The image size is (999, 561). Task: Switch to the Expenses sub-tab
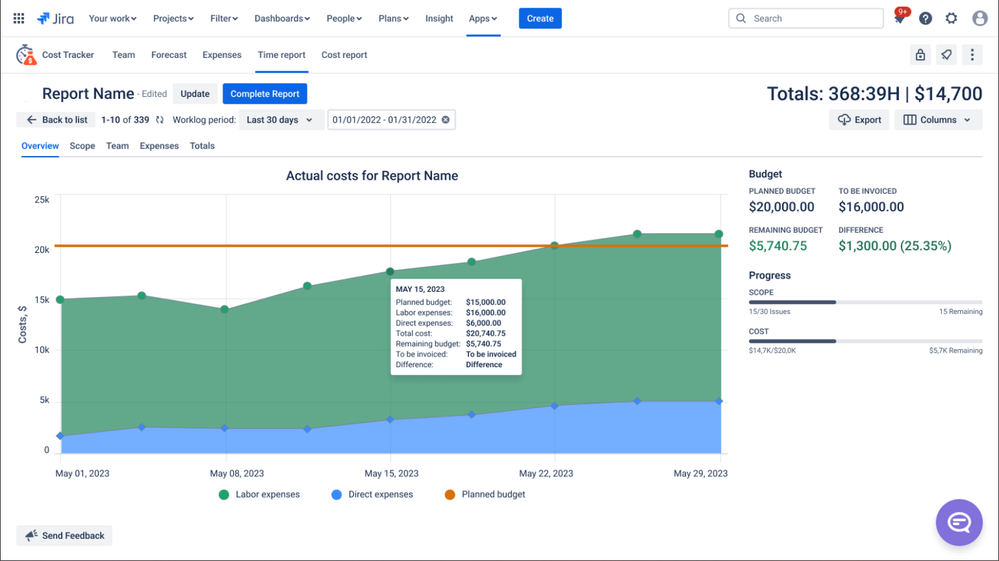[159, 146]
